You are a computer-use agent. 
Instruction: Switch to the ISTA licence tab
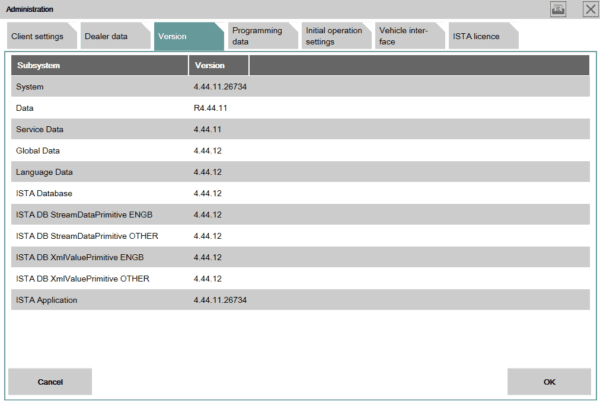(483, 36)
